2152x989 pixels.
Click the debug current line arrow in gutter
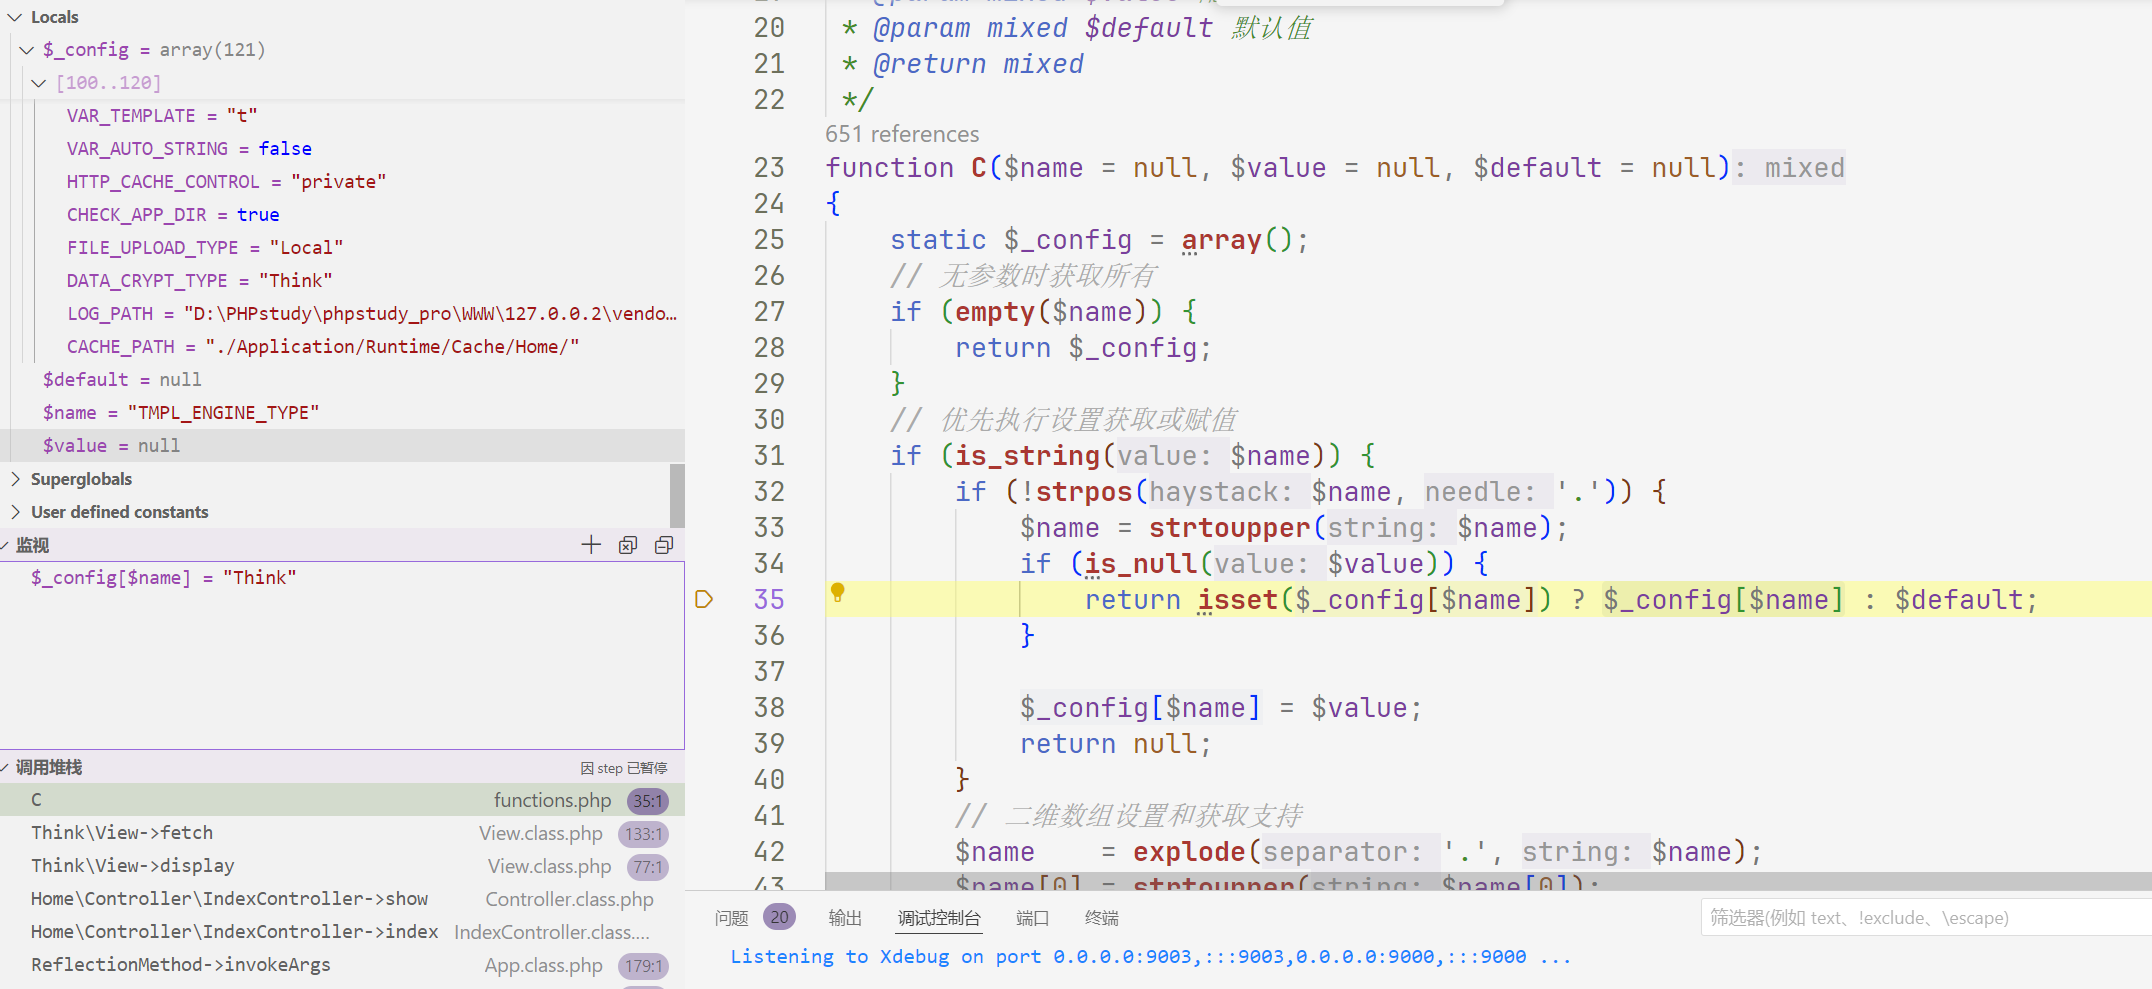(704, 599)
